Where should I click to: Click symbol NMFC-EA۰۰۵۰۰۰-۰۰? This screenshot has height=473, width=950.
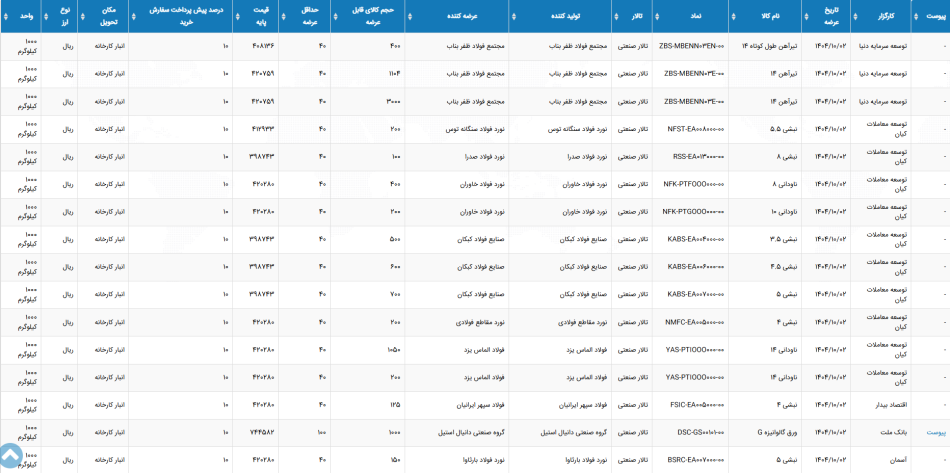point(694,322)
